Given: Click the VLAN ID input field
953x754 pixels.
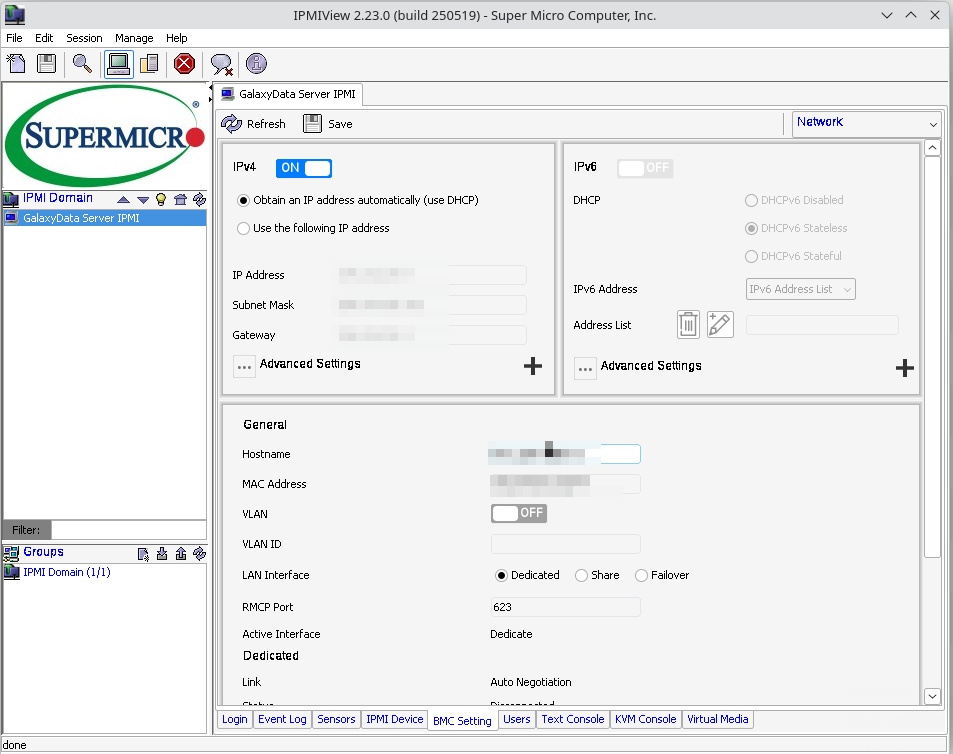Looking at the screenshot, I should tap(565, 544).
